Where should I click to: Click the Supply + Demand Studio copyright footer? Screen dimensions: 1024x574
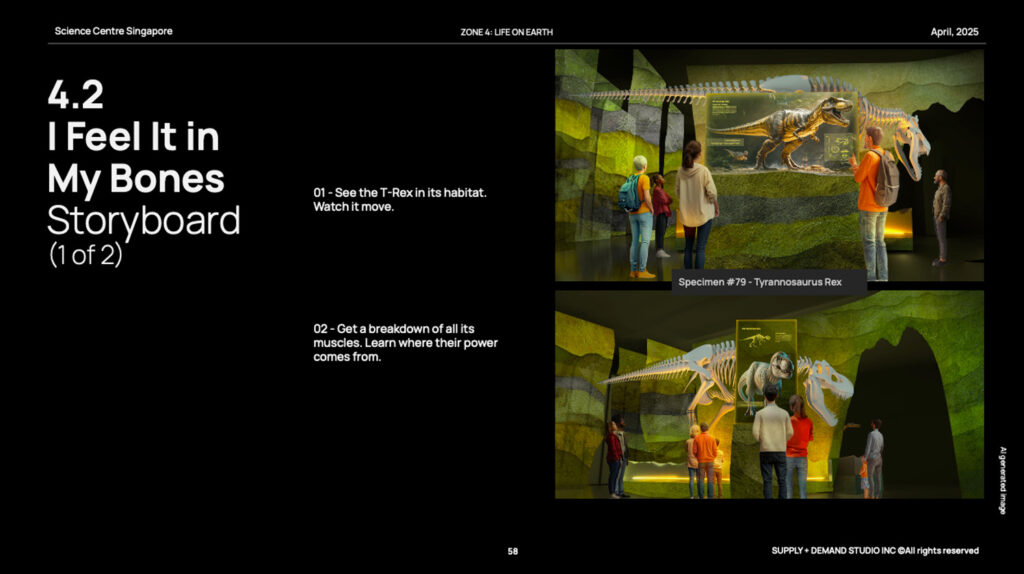pyautogui.click(x=874, y=551)
